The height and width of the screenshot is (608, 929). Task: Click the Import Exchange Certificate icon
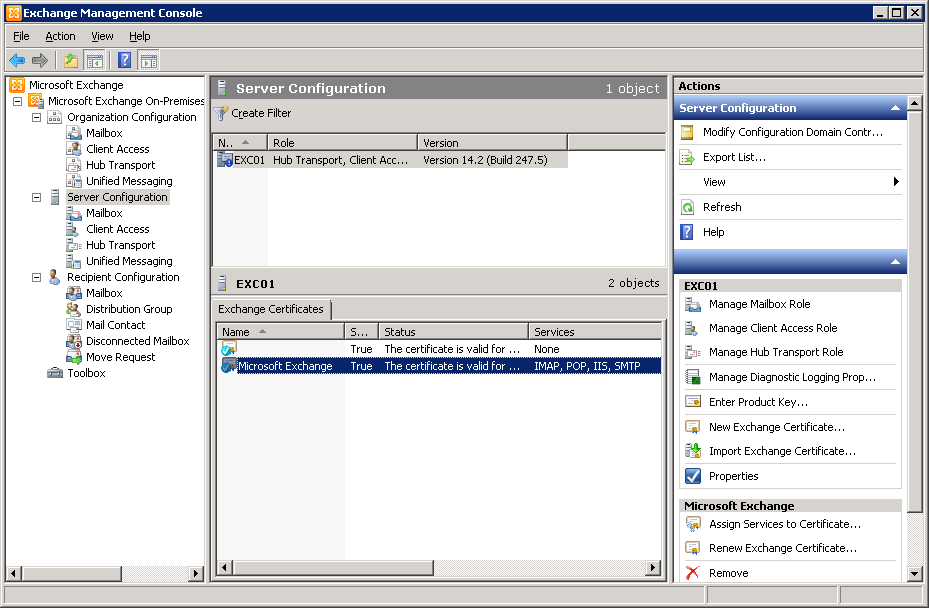(x=693, y=451)
